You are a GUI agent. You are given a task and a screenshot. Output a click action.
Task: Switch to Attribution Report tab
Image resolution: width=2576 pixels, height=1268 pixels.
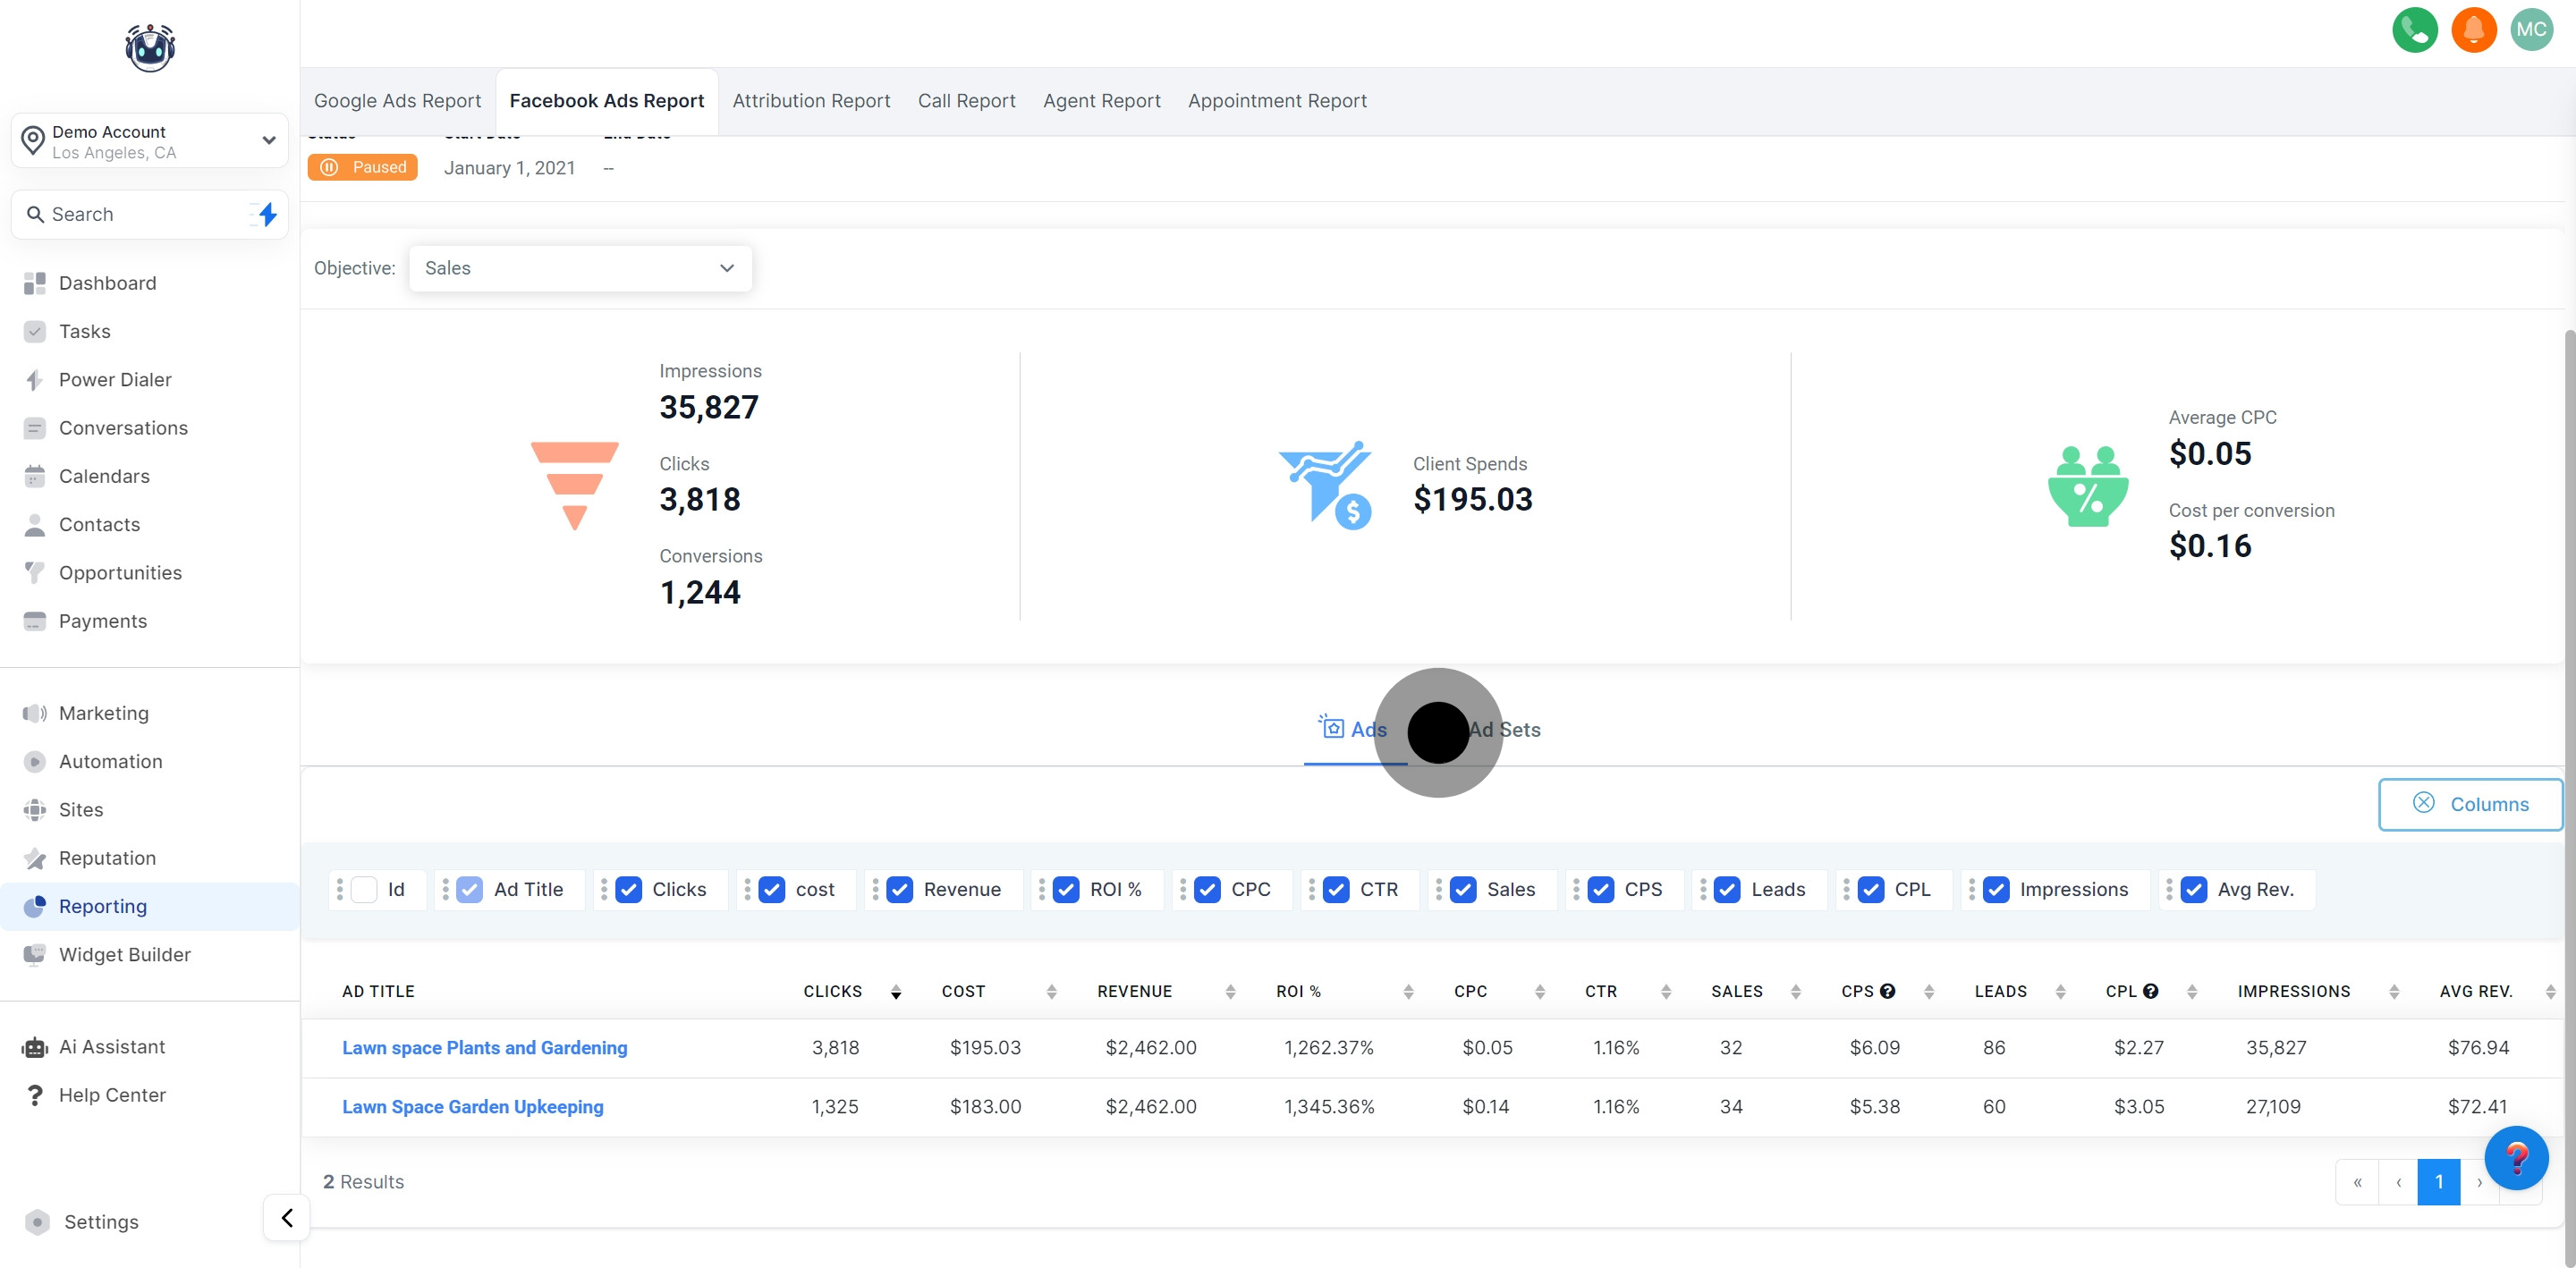click(x=810, y=101)
